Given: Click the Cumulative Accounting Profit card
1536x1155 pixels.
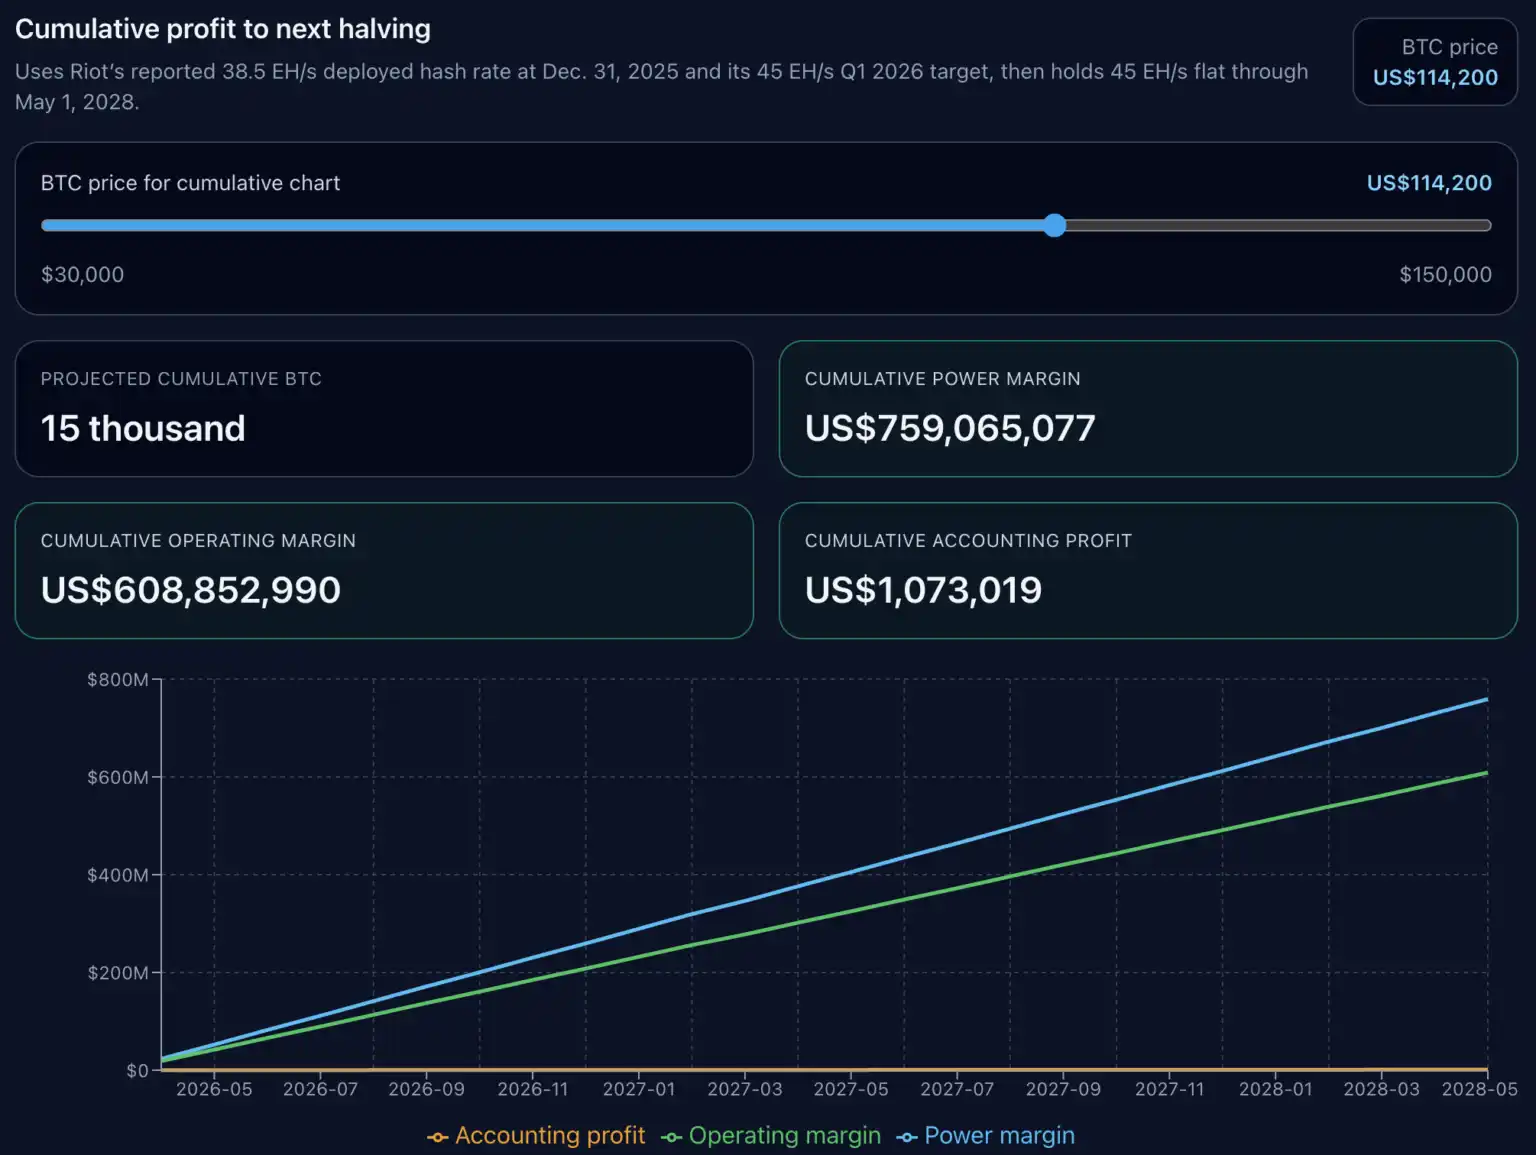Looking at the screenshot, I should pyautogui.click(x=1148, y=570).
